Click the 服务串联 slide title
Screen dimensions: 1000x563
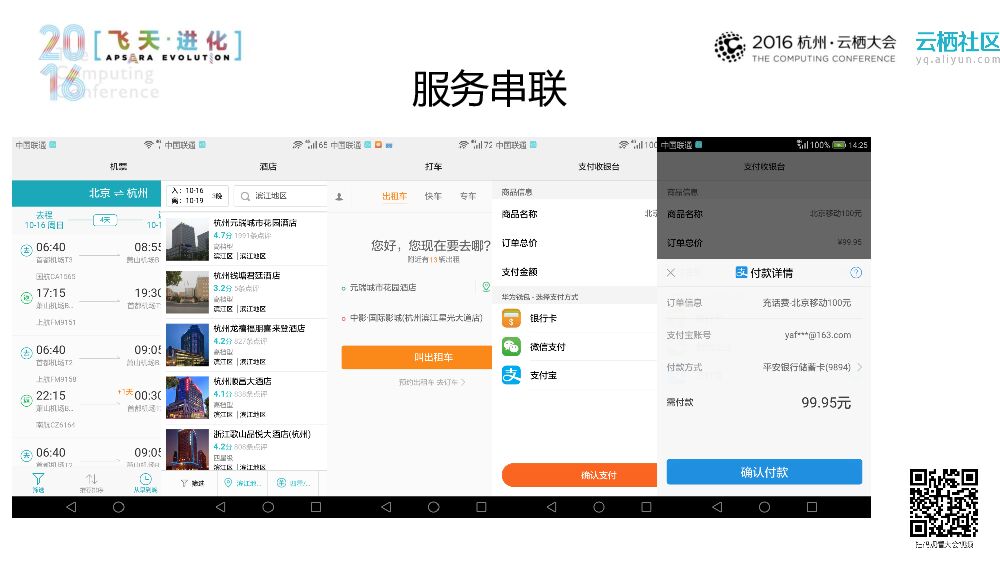[490, 89]
